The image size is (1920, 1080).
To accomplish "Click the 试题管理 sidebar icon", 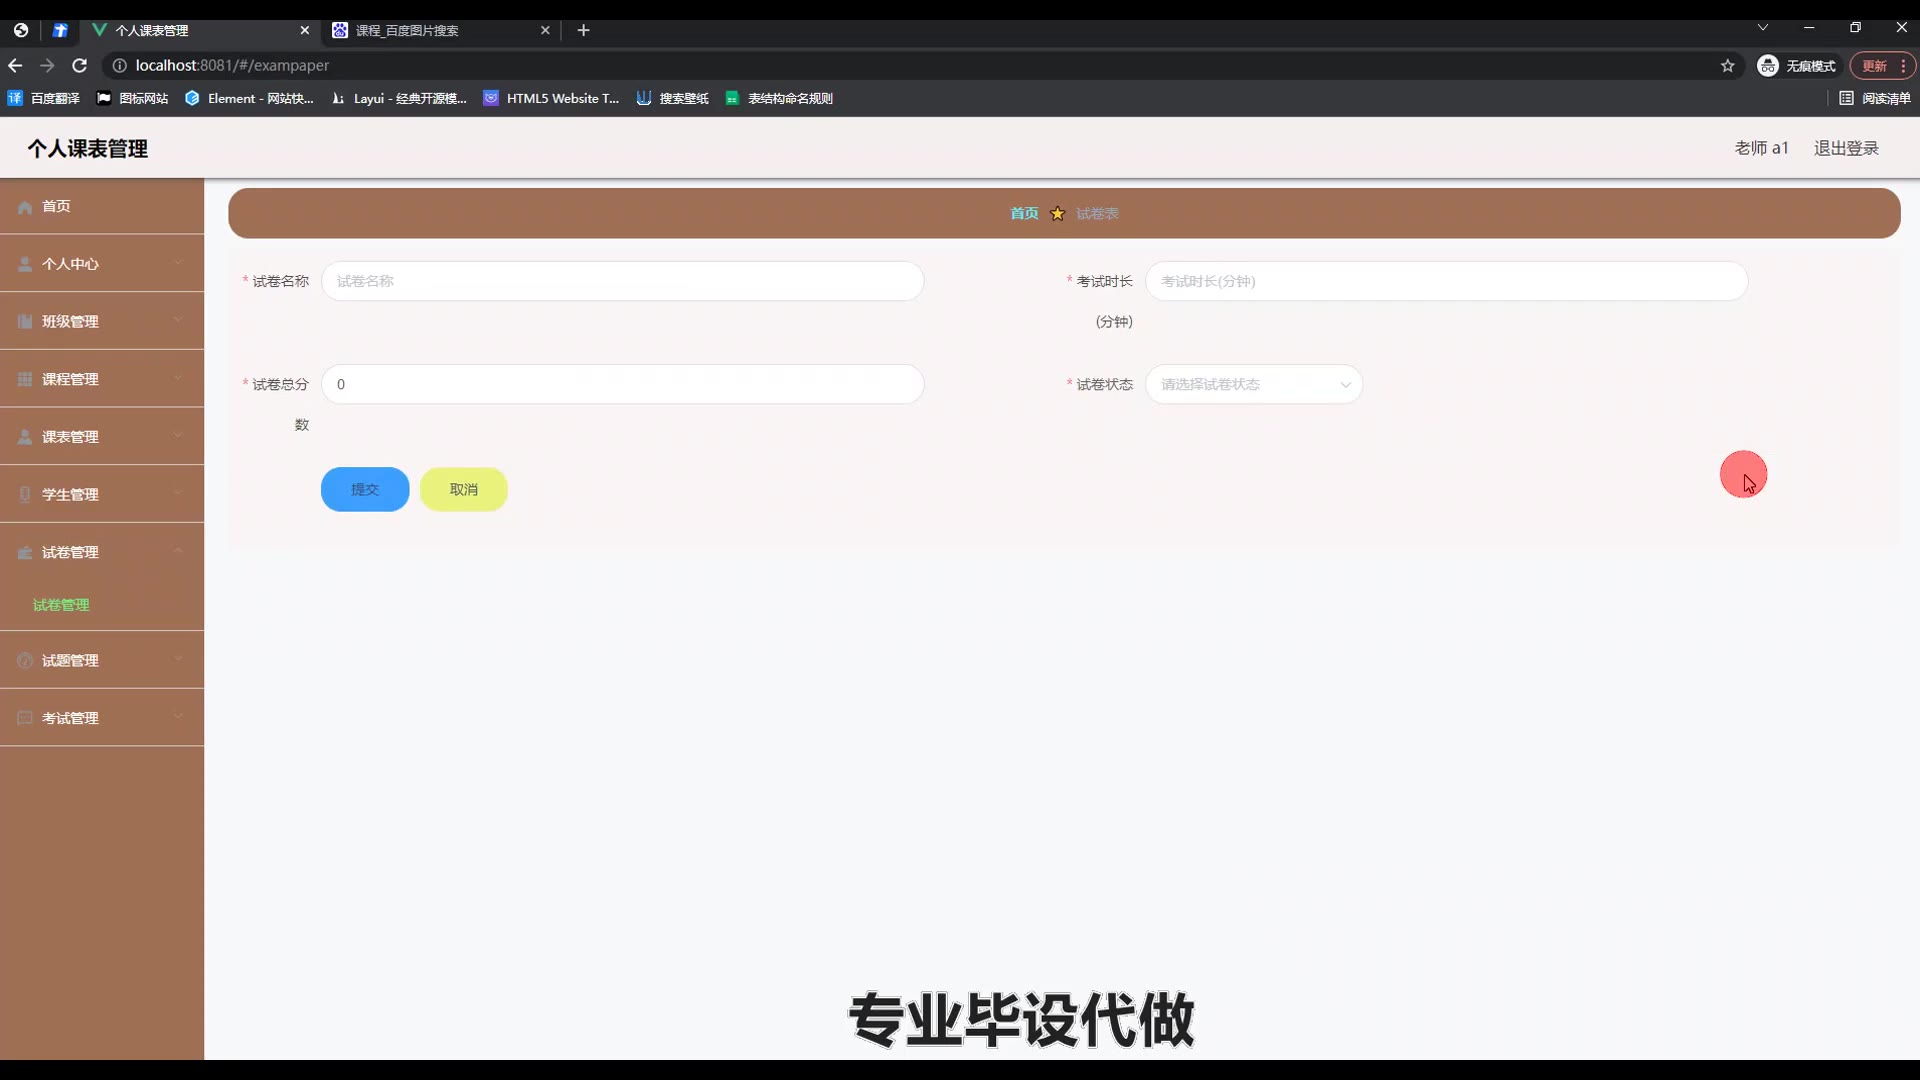I will point(25,661).
